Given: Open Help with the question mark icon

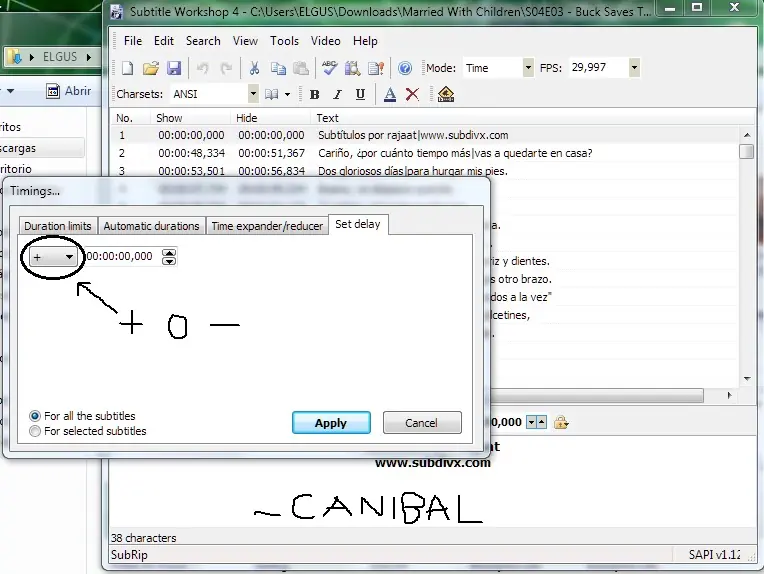Looking at the screenshot, I should (404, 68).
